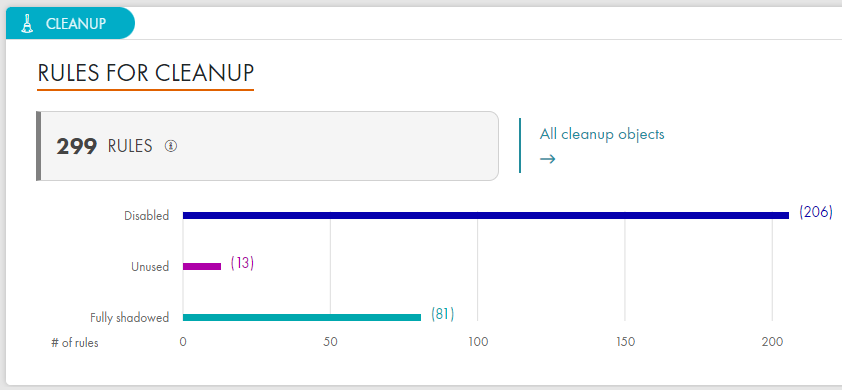
Task: Click the dark blue Disabled bar
Action: tap(486, 215)
